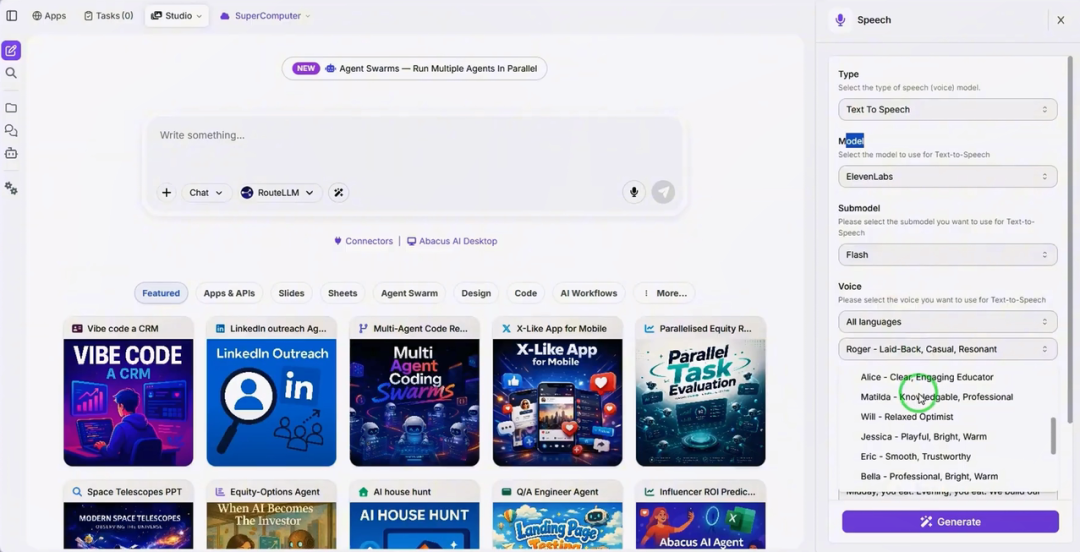Select the Design tab

pyautogui.click(x=476, y=293)
